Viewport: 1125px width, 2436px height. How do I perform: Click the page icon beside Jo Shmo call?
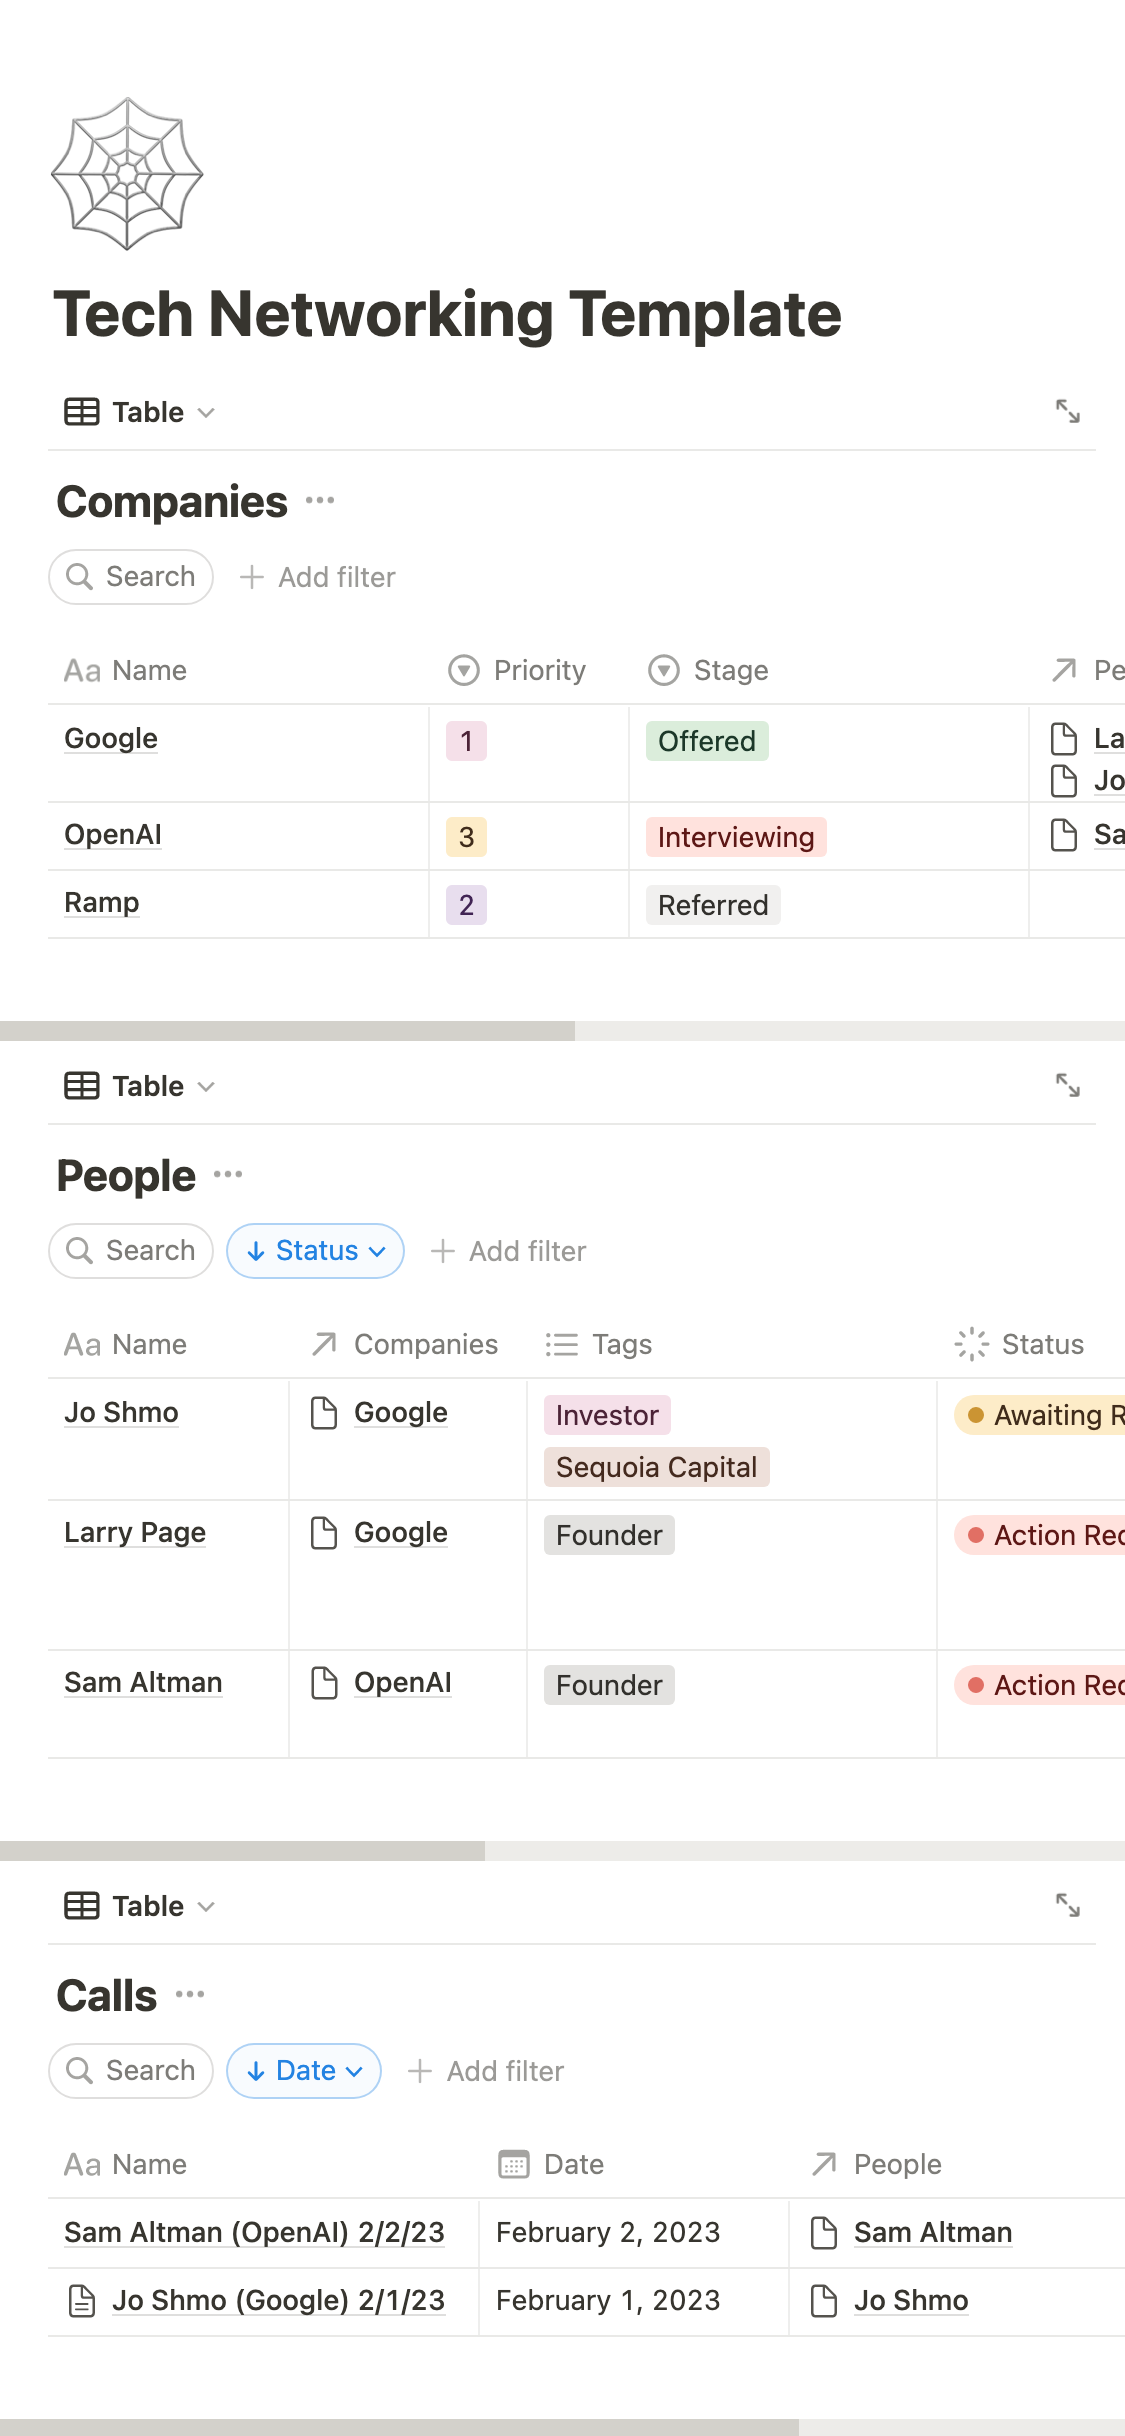tap(82, 2301)
